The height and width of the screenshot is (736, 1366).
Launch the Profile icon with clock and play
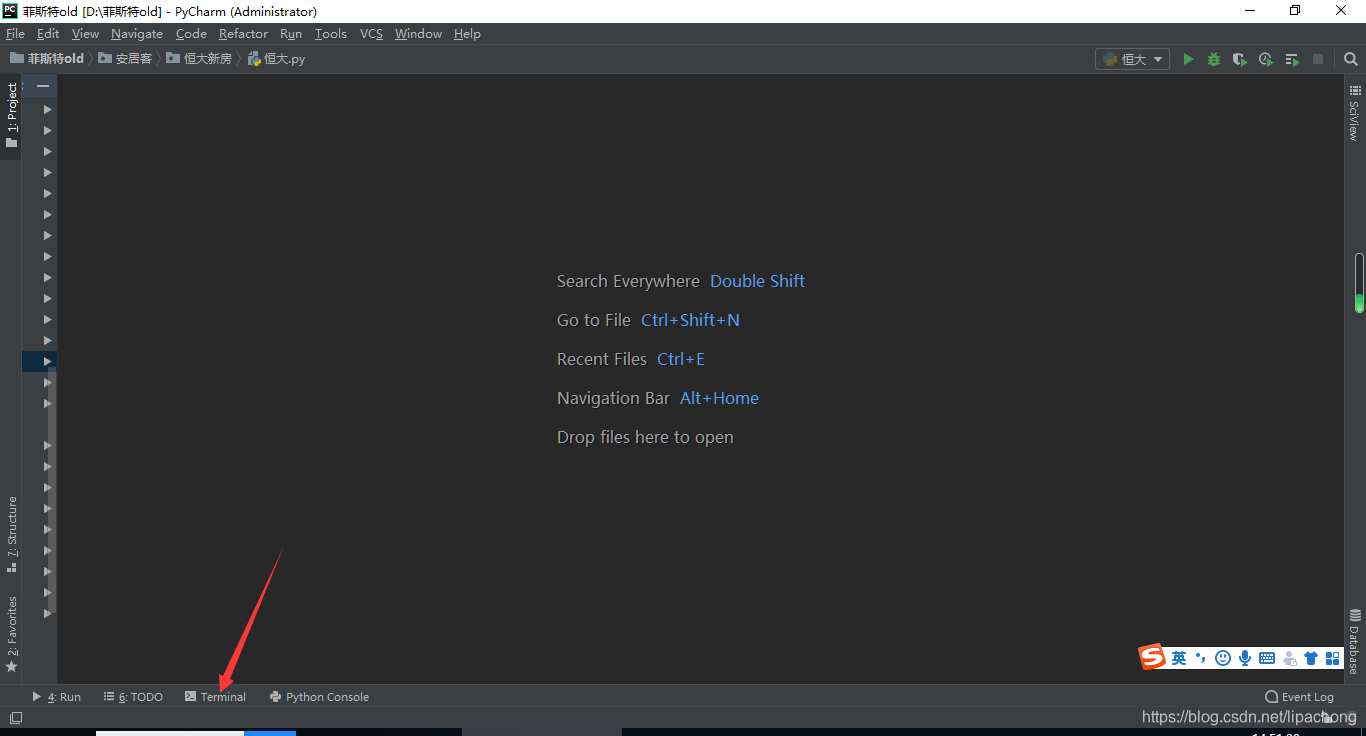pyautogui.click(x=1266, y=59)
